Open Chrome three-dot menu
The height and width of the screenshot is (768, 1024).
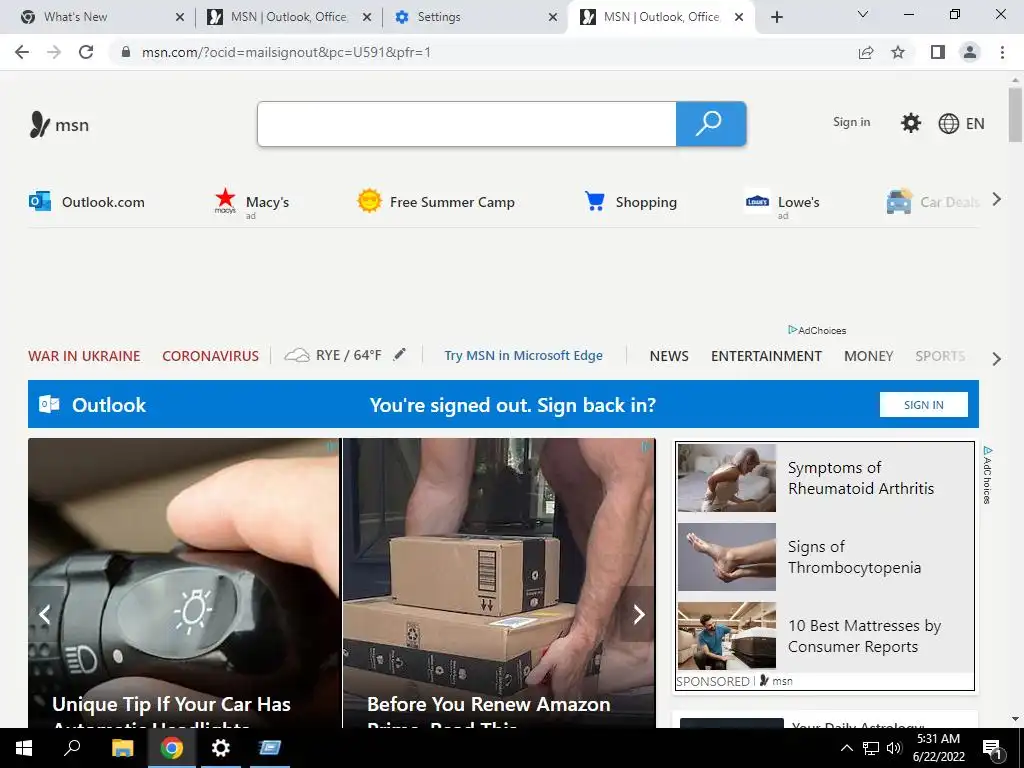click(1002, 52)
